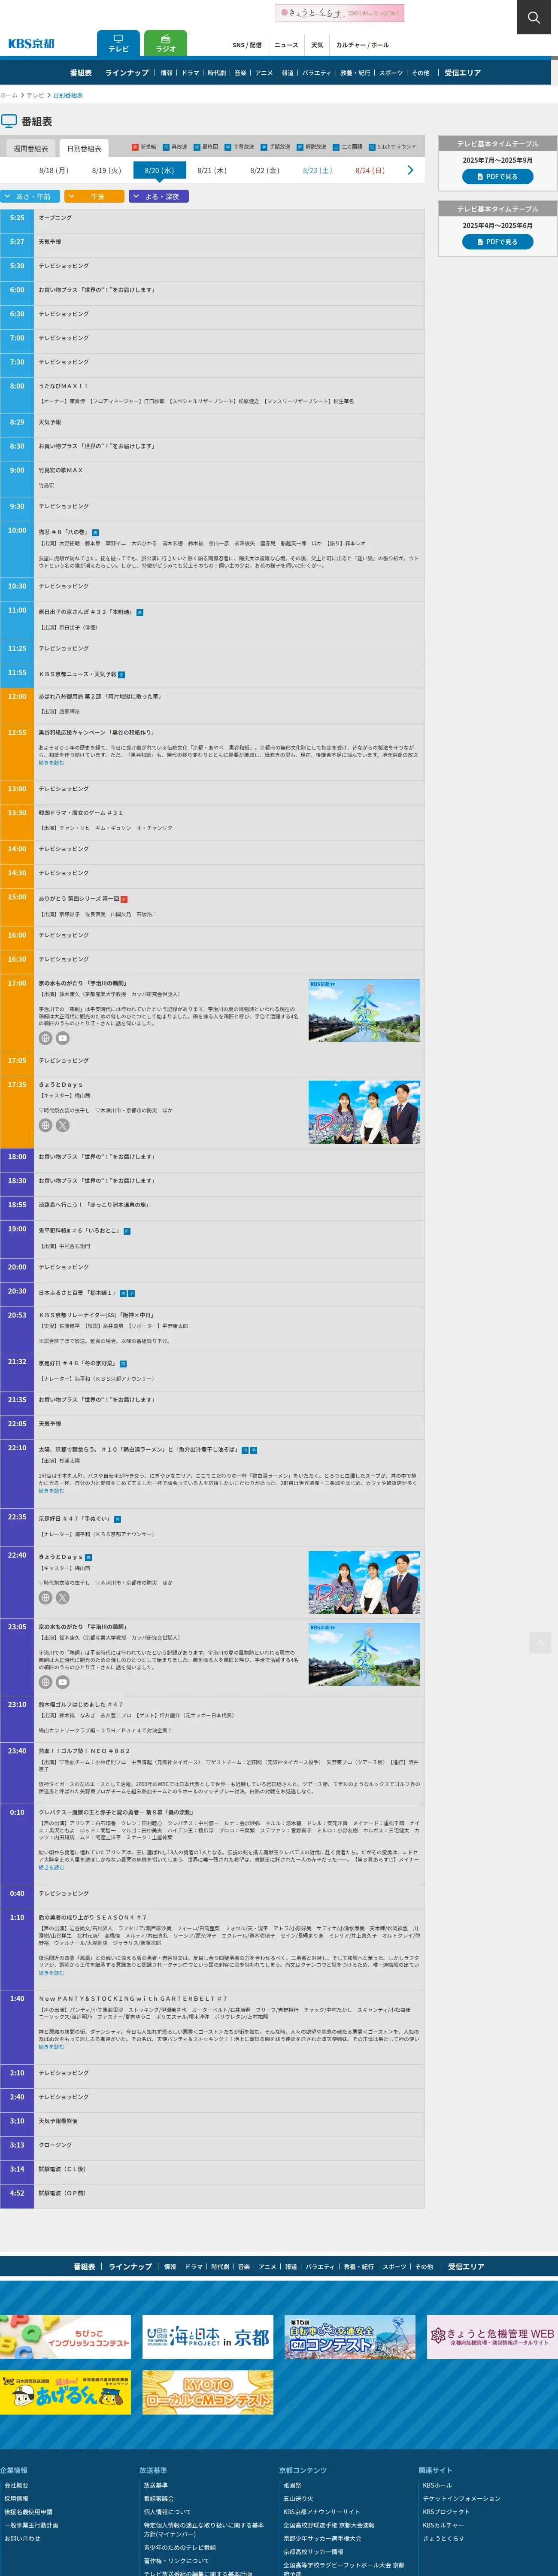Open website globe icon for 22:40 きょうとDays
This screenshot has height=2576, width=558.
coord(45,1597)
